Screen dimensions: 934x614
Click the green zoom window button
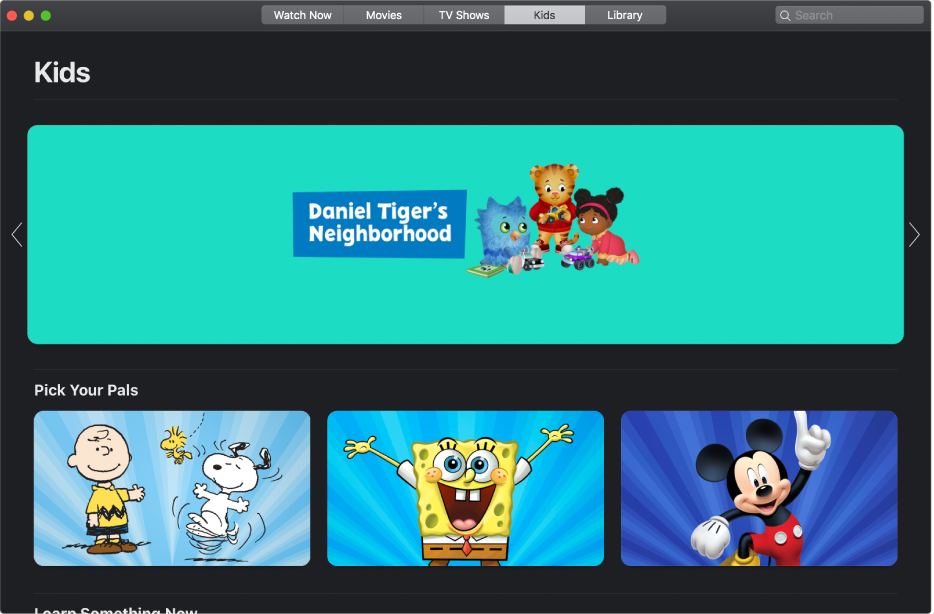click(46, 15)
